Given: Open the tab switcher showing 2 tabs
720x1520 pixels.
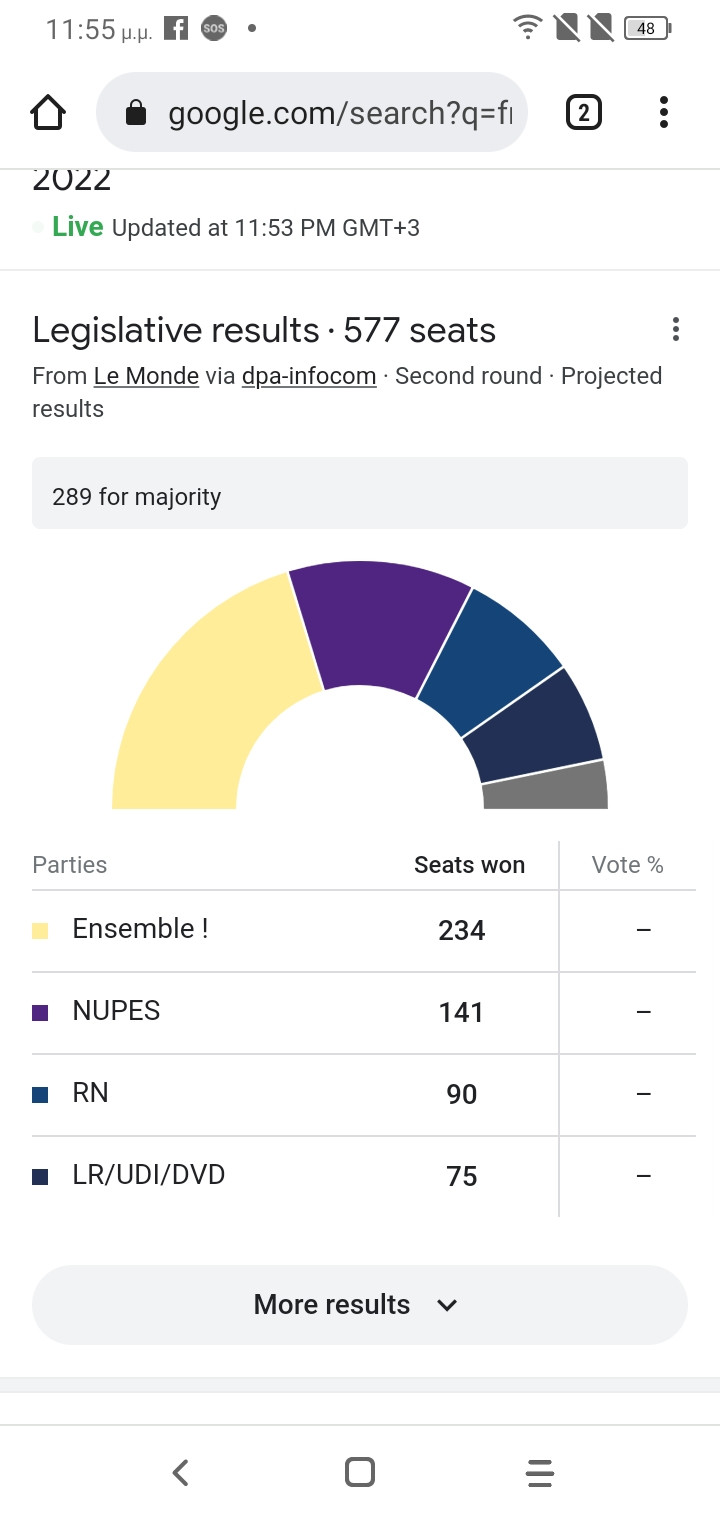Looking at the screenshot, I should click(584, 112).
